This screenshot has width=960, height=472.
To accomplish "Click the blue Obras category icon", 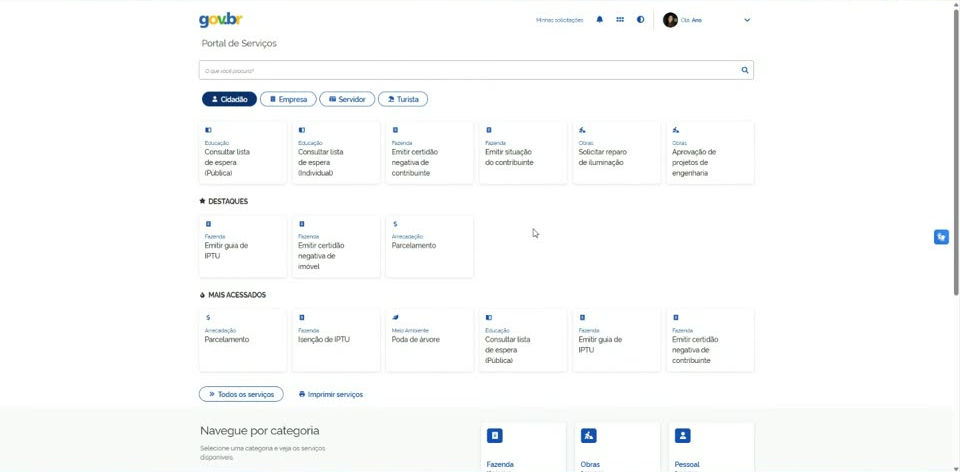I will coord(588,435).
